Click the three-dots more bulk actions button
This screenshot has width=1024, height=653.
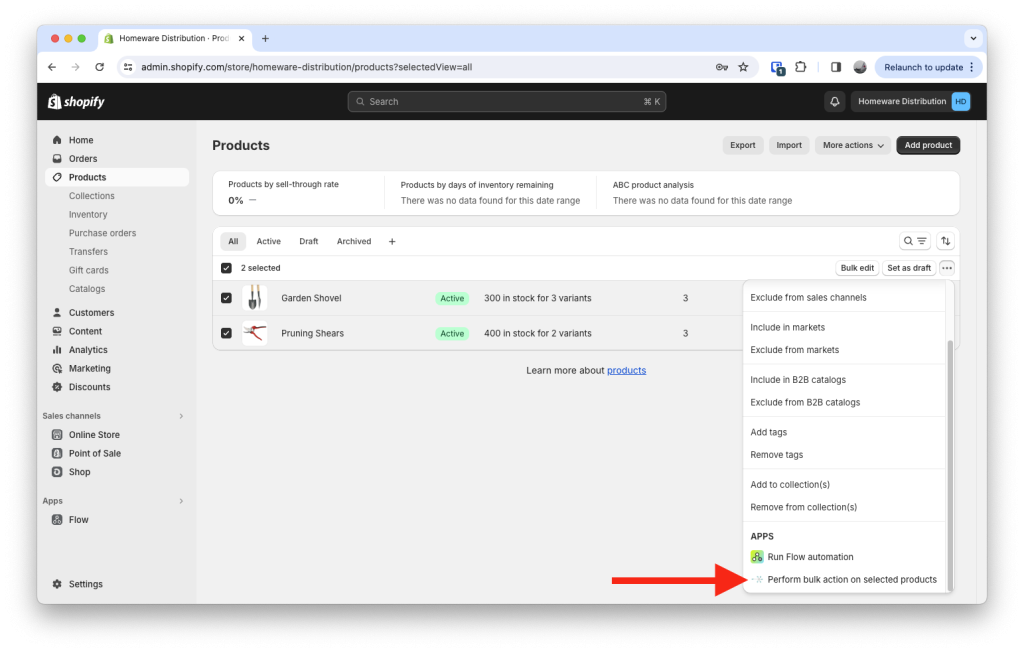coord(947,268)
